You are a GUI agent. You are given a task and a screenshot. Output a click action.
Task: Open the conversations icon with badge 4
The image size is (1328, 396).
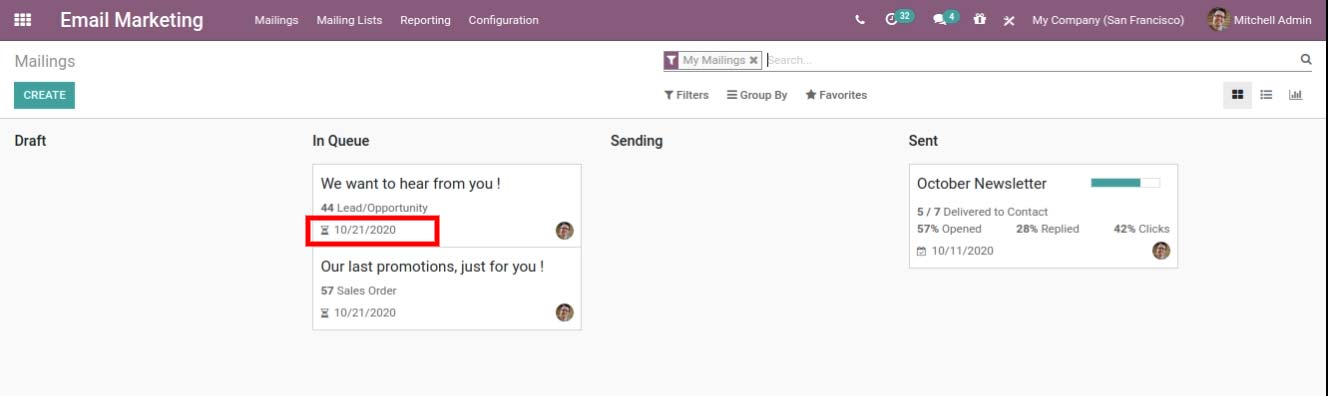945,18
